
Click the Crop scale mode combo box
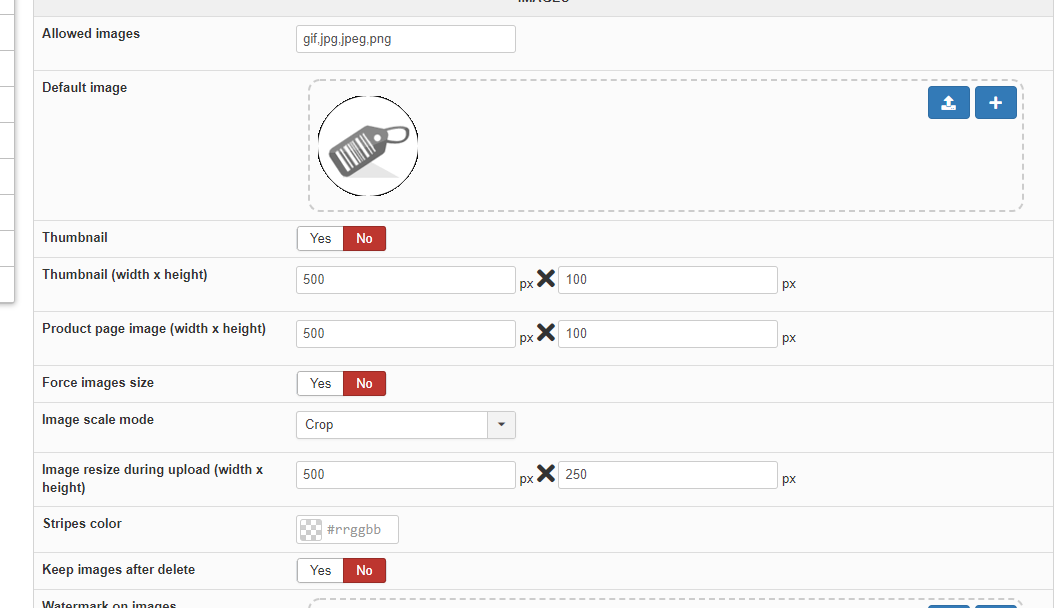pos(392,425)
